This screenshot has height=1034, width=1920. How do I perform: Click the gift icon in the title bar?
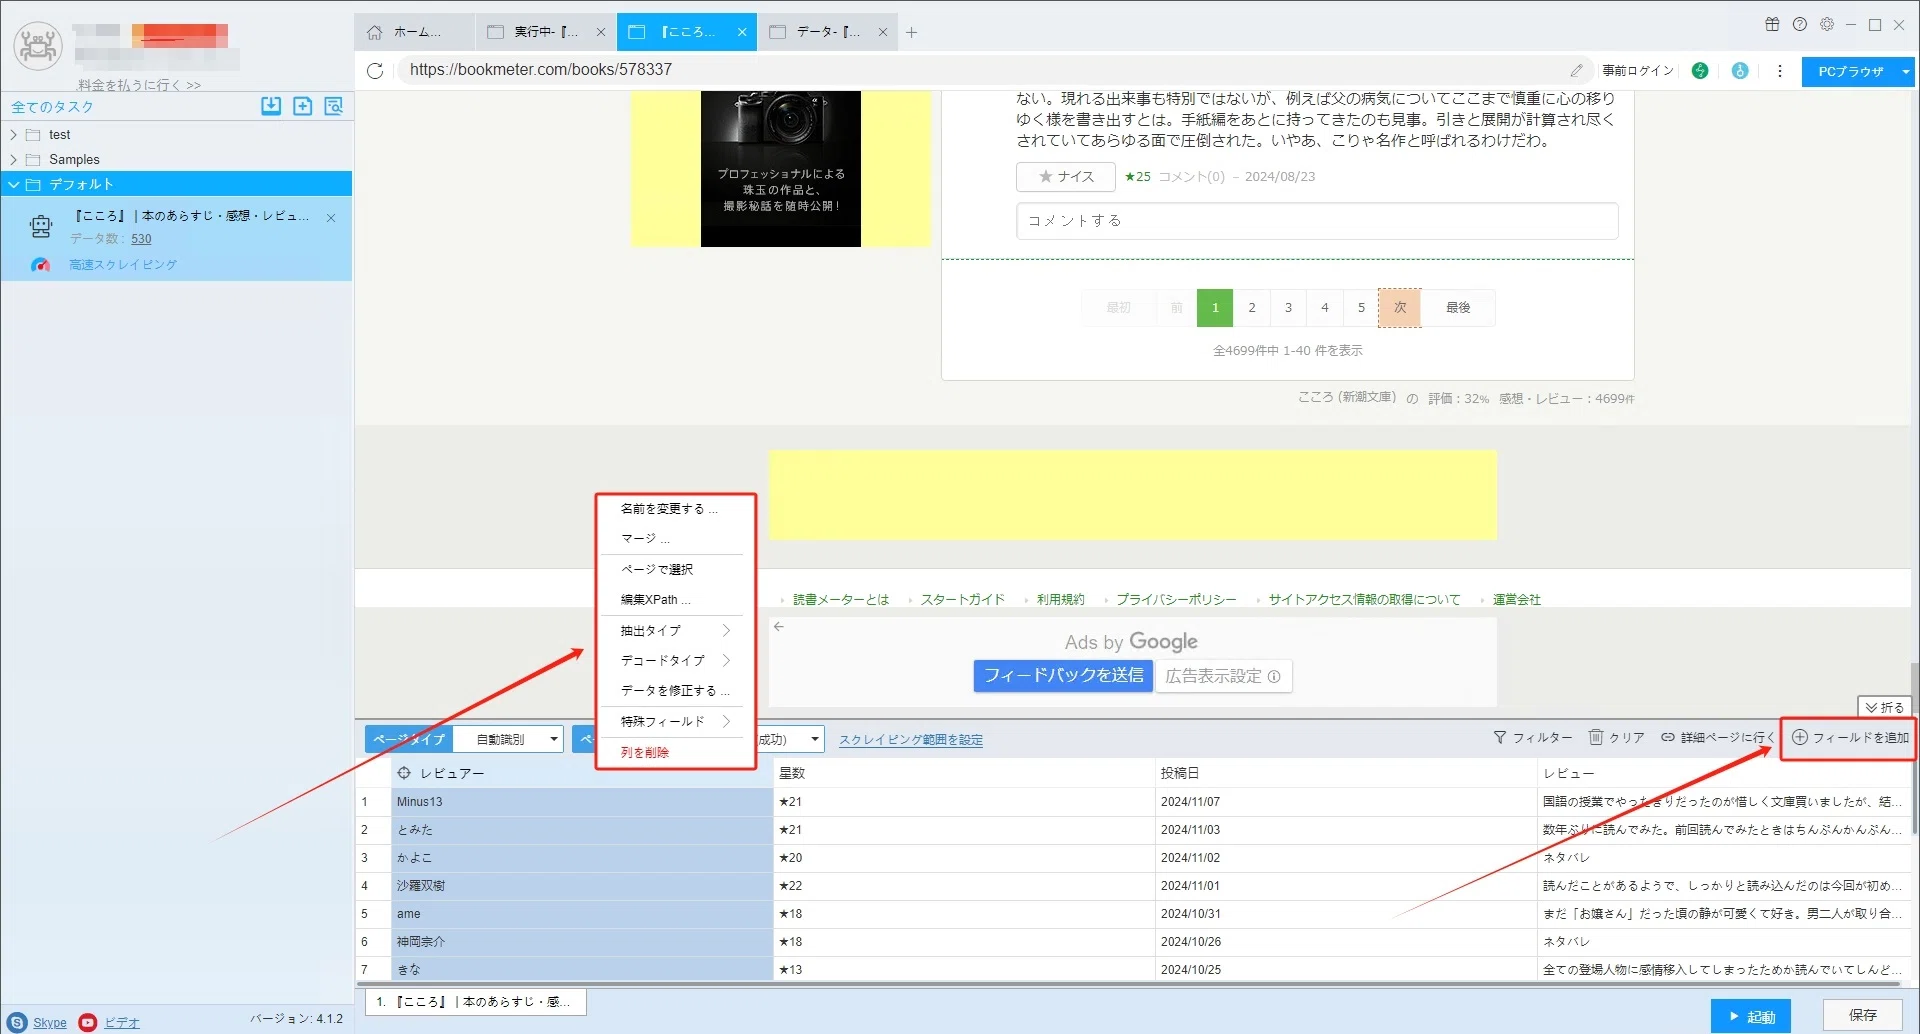[1772, 25]
